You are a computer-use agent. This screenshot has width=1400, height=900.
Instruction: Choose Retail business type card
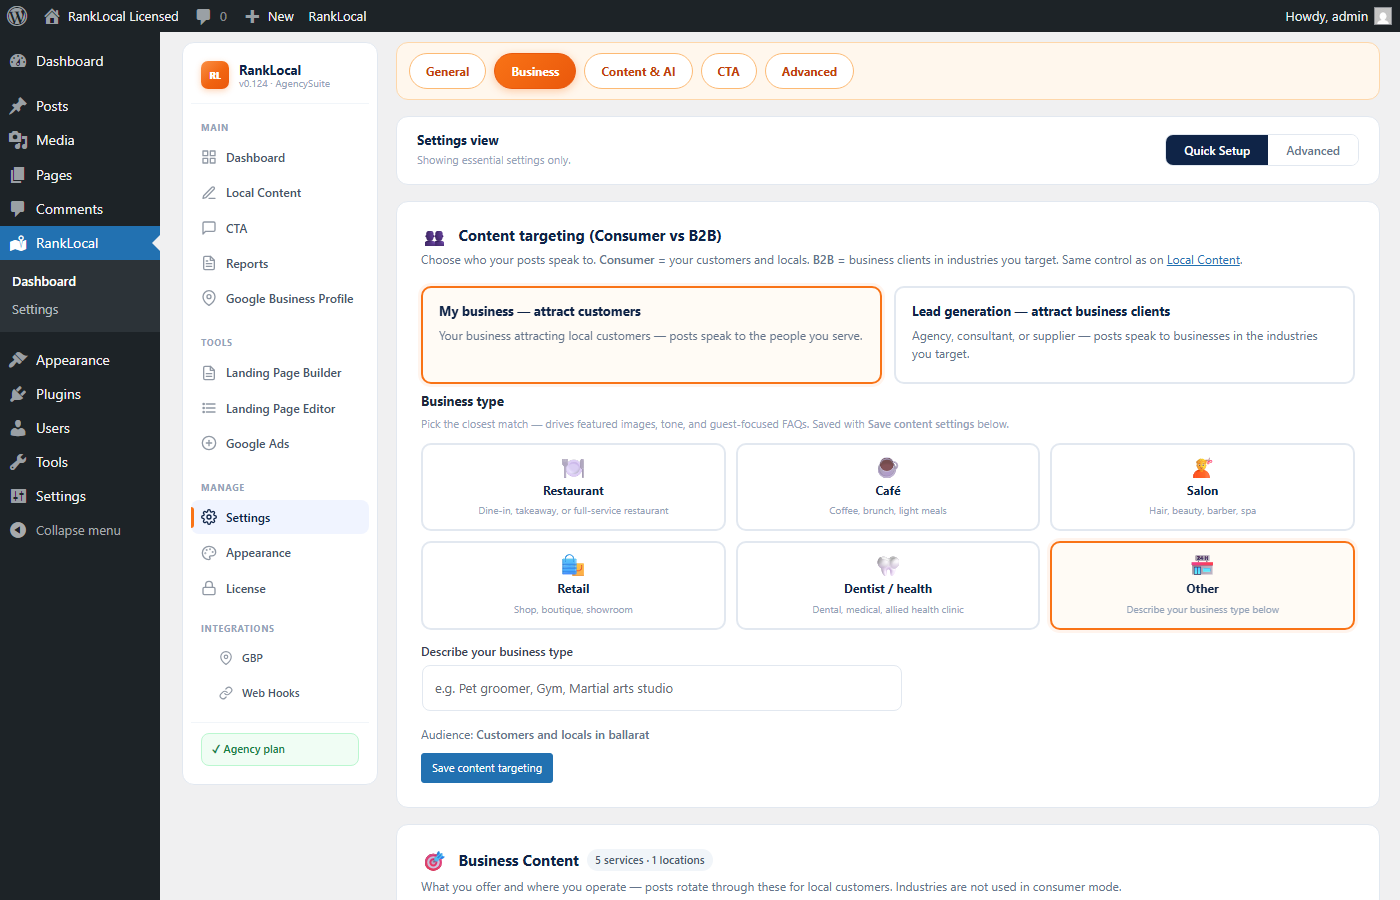(573, 585)
